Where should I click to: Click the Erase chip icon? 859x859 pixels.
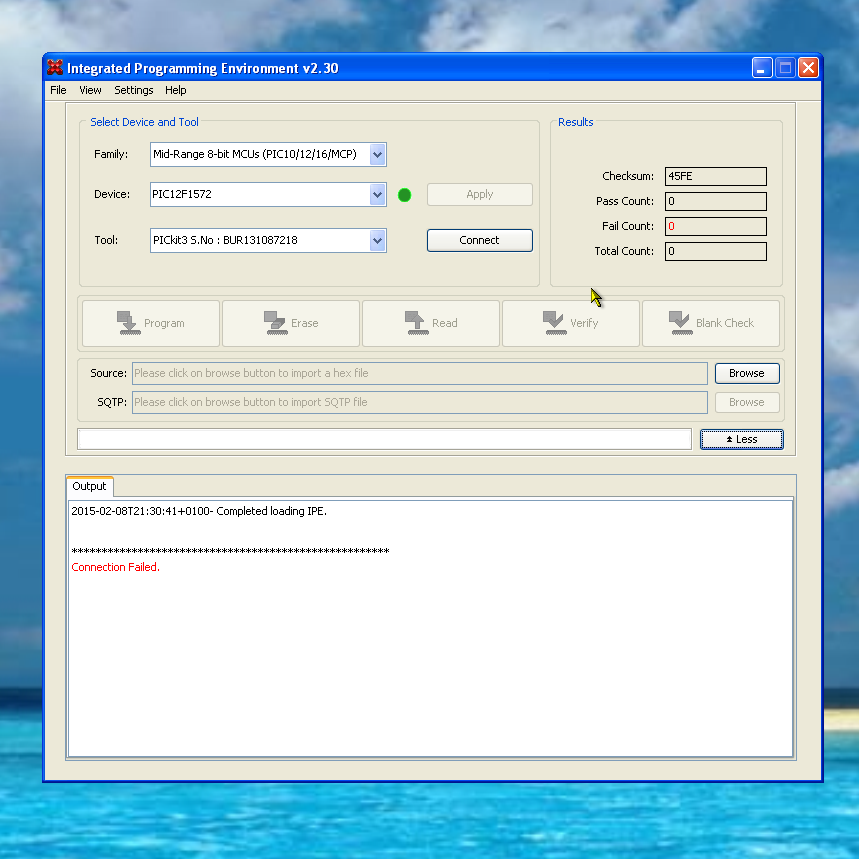(276, 323)
